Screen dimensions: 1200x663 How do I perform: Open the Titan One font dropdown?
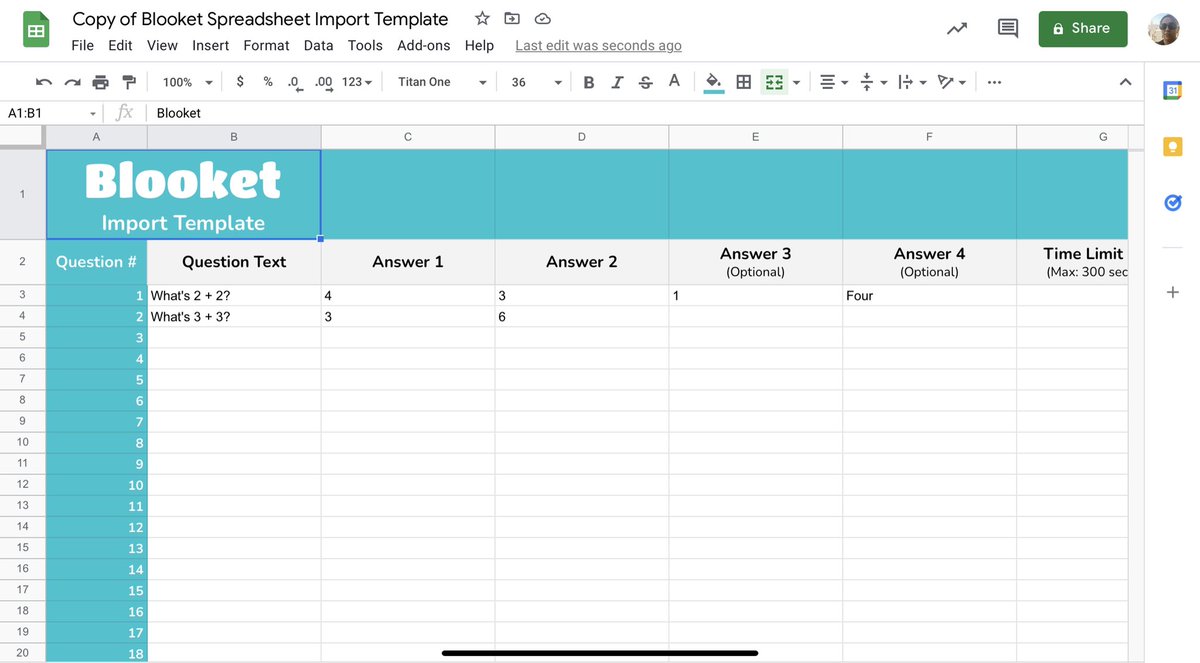pyautogui.click(x=442, y=82)
